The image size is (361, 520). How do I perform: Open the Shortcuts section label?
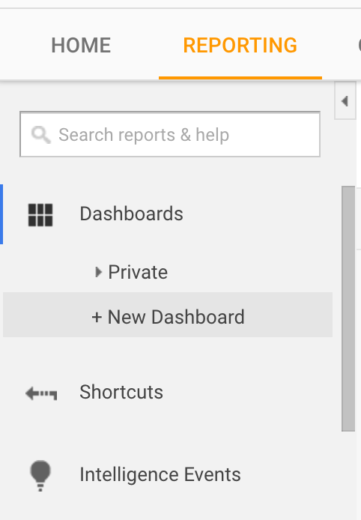(121, 392)
